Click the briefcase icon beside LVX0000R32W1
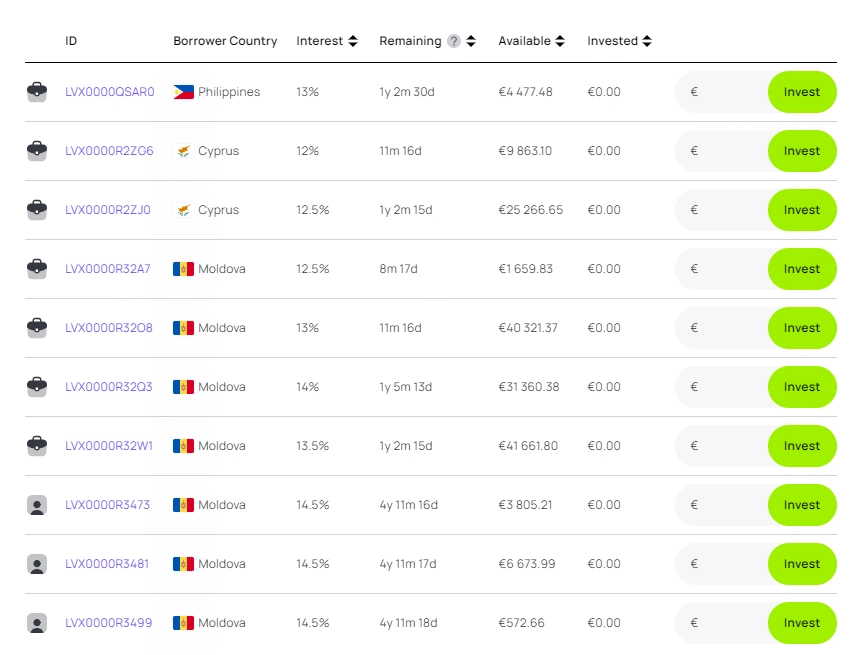Image resolution: width=852 pixels, height=655 pixels. pyautogui.click(x=37, y=446)
